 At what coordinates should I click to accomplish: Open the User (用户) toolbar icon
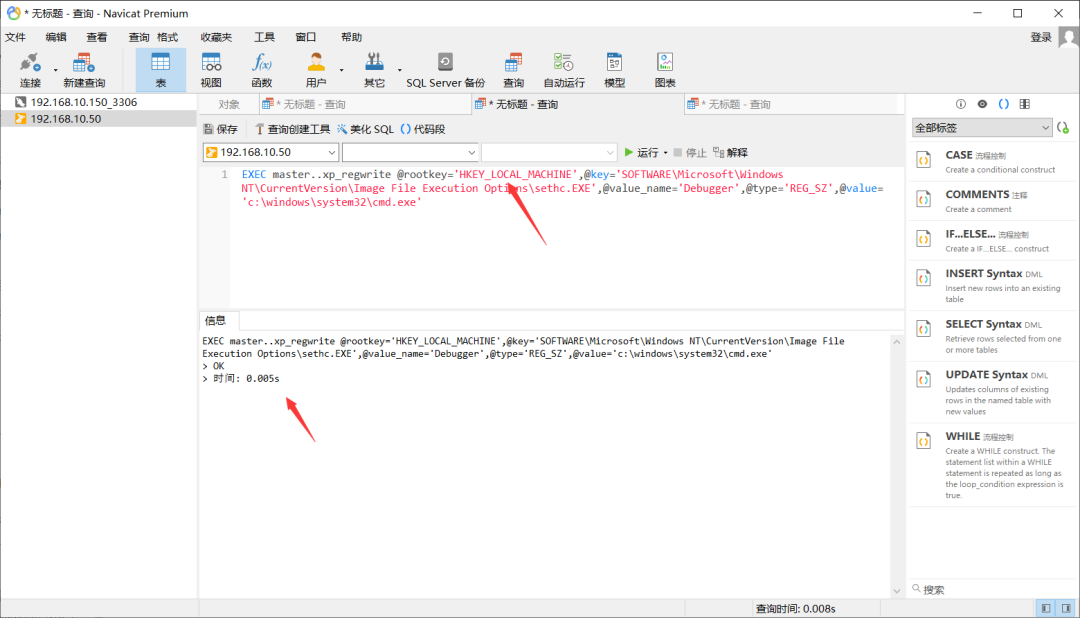[315, 70]
